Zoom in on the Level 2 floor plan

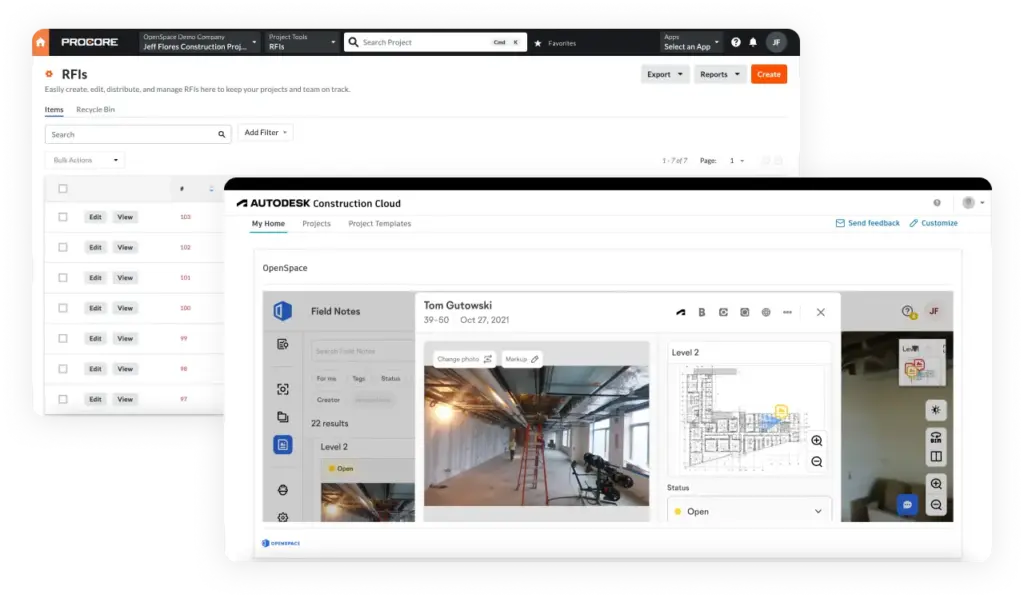[817, 441]
